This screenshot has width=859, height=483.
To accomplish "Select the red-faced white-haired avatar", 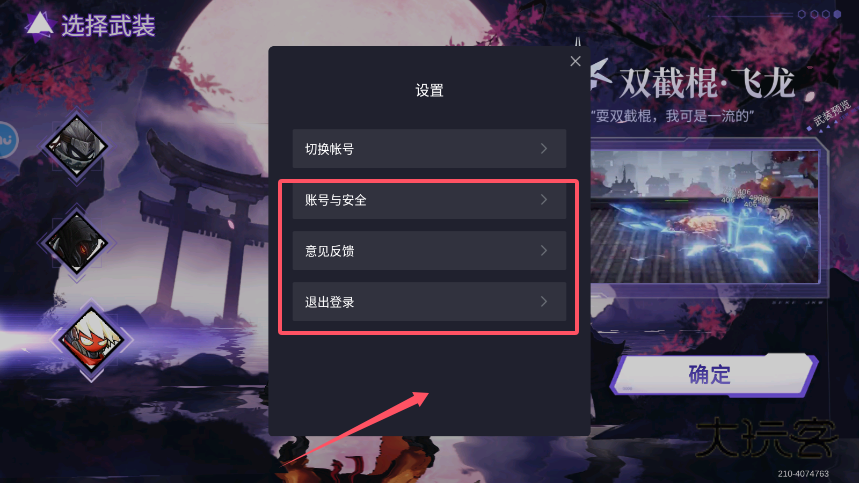I will (91, 340).
